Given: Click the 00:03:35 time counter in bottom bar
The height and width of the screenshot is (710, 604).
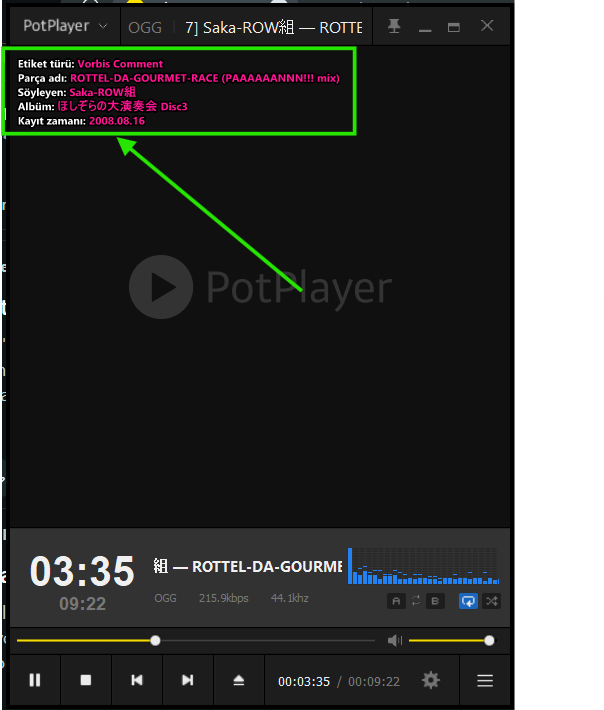Looking at the screenshot, I should click(x=304, y=681).
